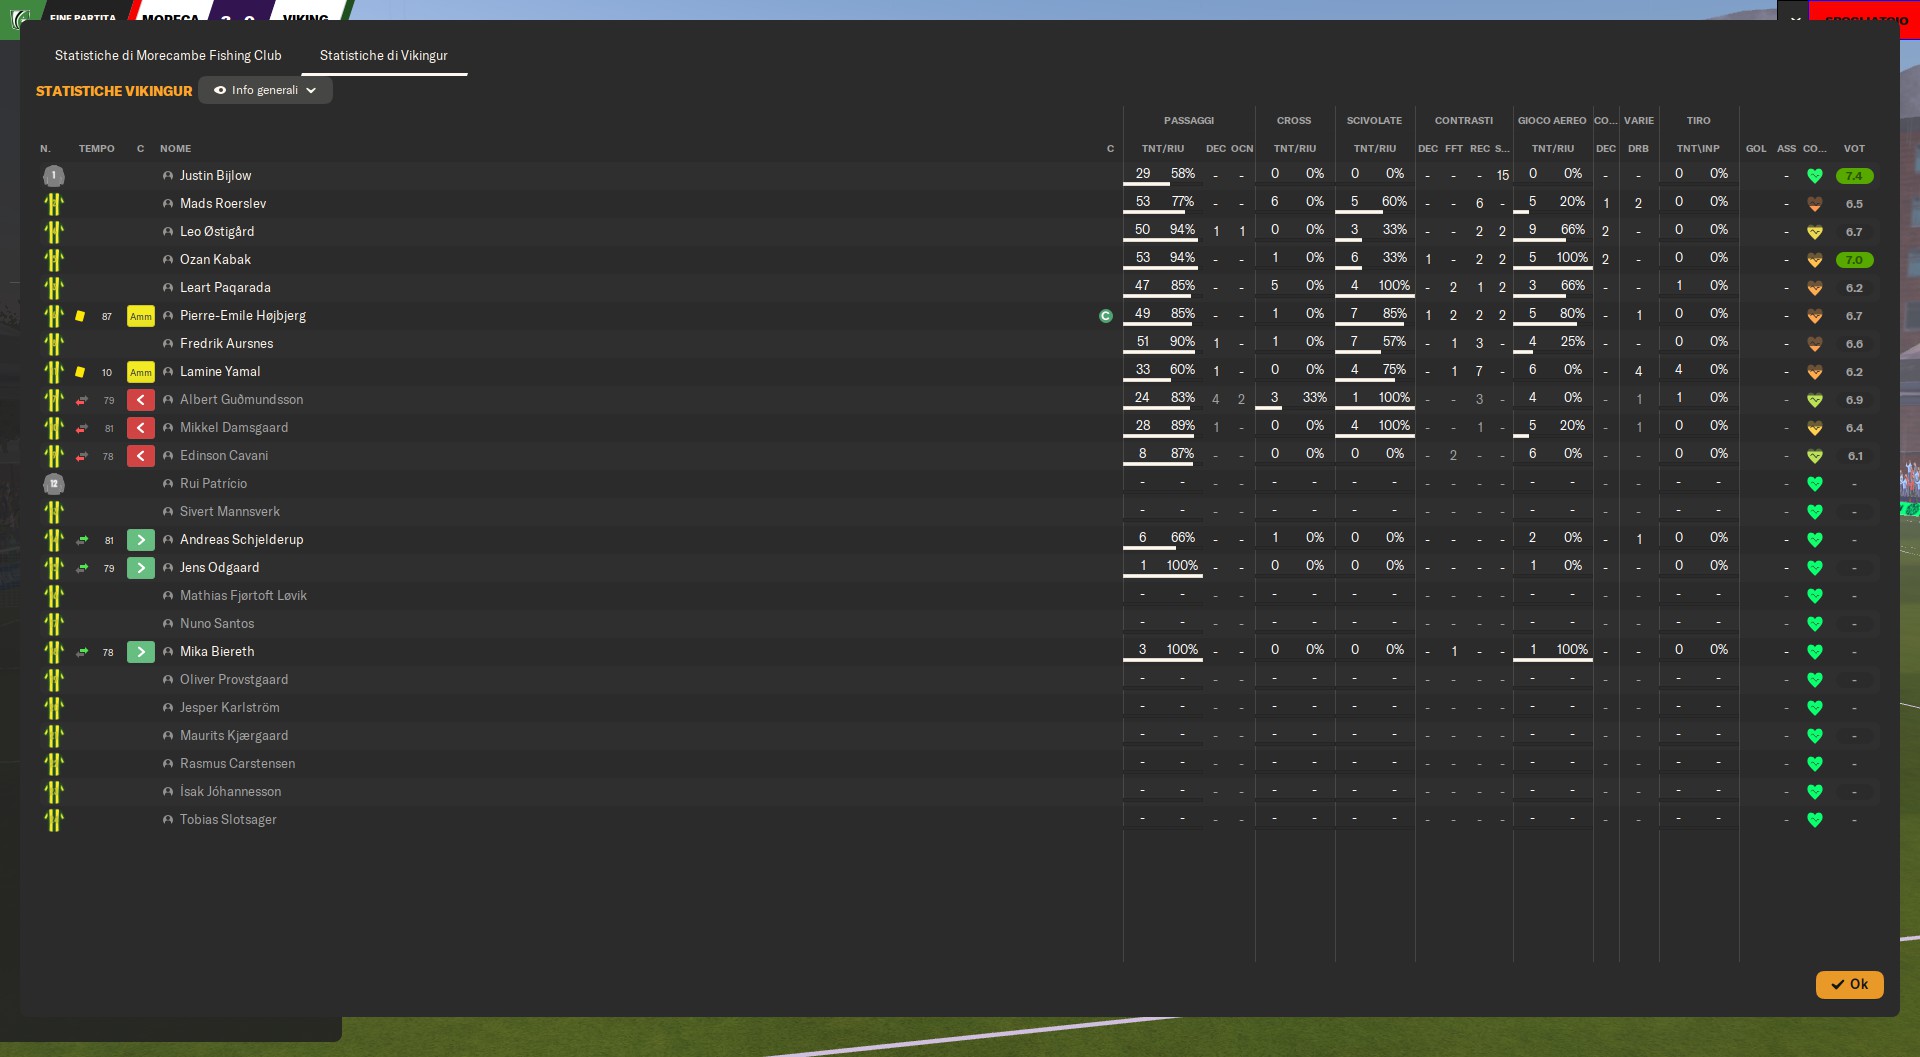The image size is (1920, 1057).
Task: Open player Edinson Cavani
Action: [x=224, y=456]
